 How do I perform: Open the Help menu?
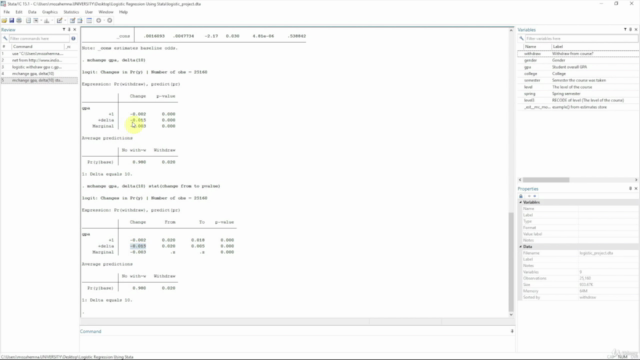point(123,12)
